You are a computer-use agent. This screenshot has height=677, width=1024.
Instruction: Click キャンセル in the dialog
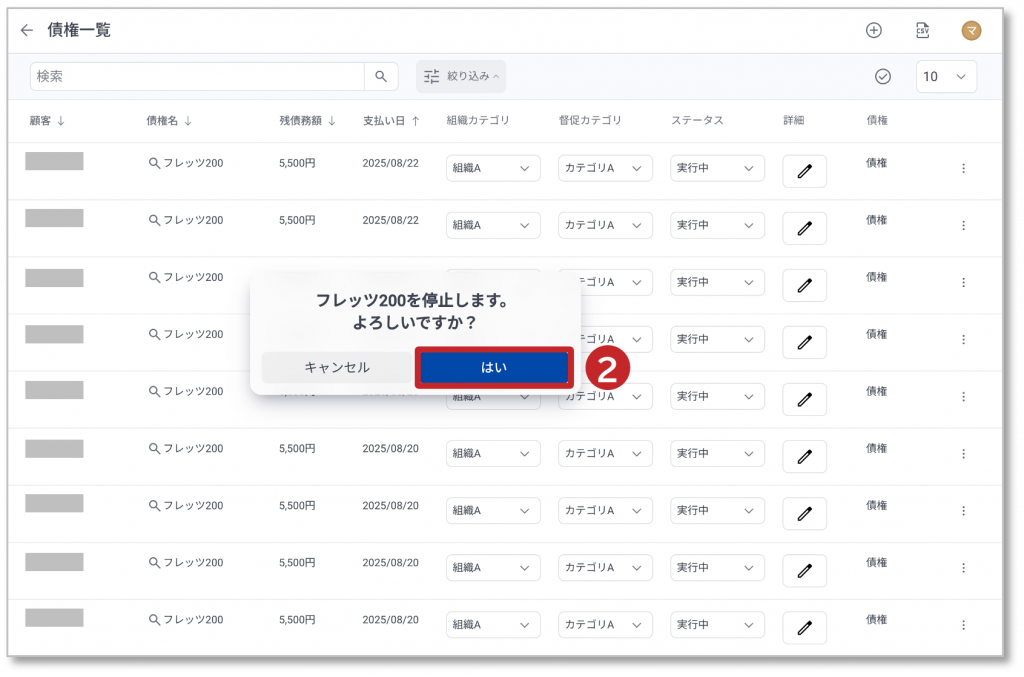click(337, 367)
